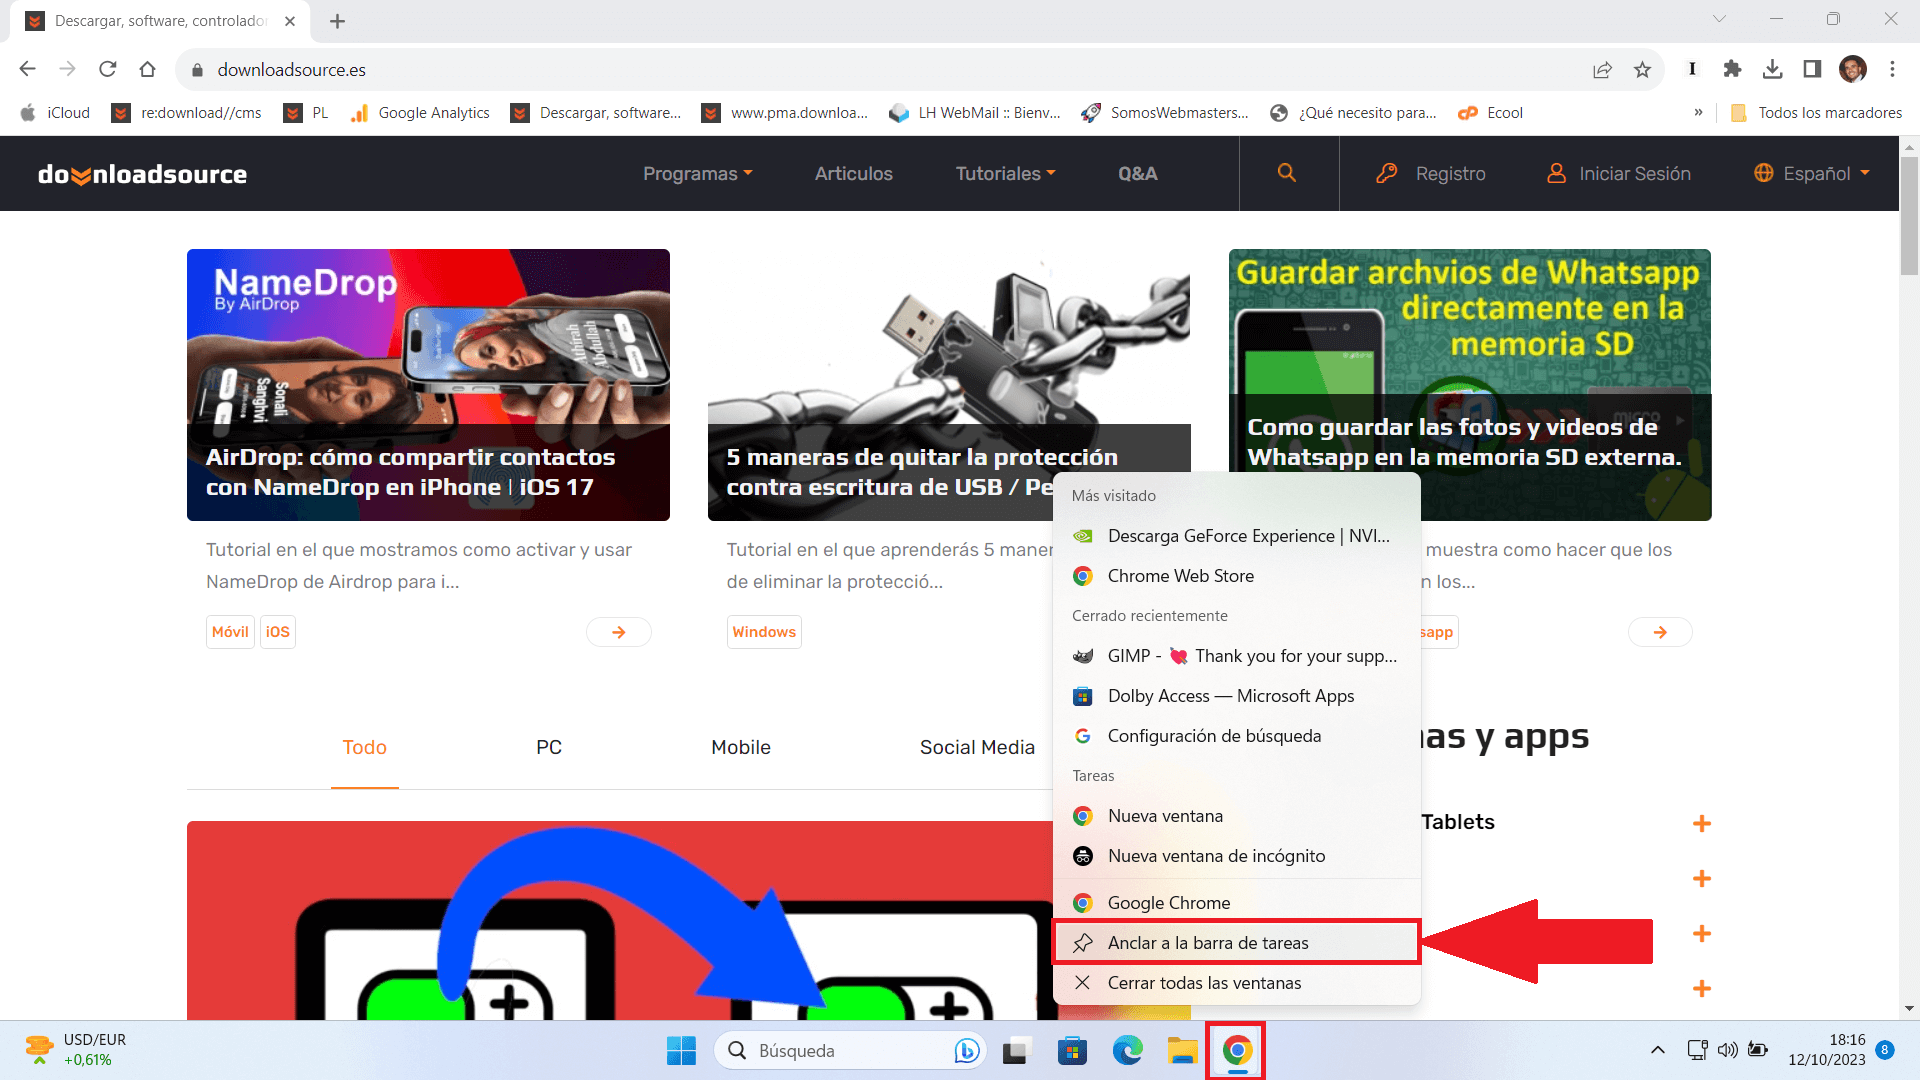
Task: Open the Chrome downloads icon
Action: click(1772, 69)
